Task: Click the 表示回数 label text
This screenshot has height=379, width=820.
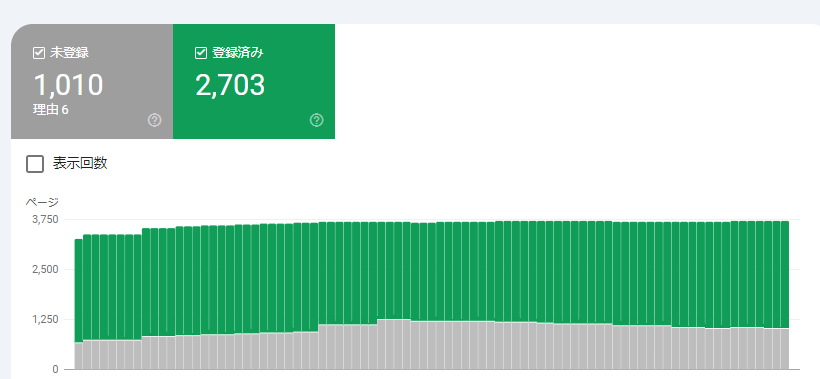Action: pyautogui.click(x=80, y=163)
